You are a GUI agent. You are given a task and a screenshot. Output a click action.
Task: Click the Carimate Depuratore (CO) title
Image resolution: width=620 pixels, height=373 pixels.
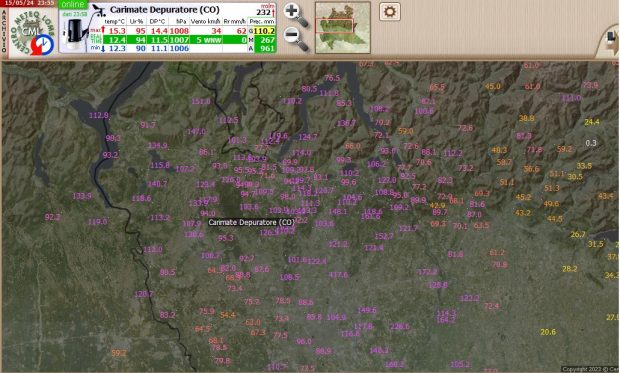164,9
